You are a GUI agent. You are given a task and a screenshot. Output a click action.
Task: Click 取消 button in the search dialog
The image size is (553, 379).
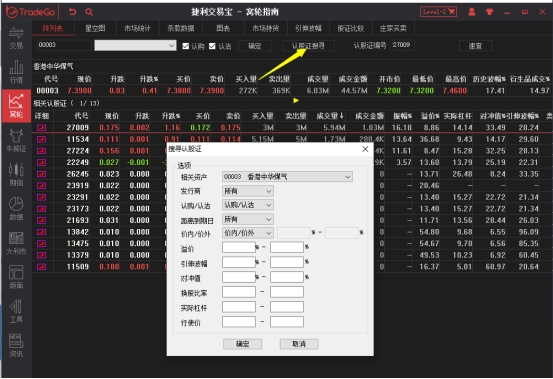[x=299, y=344]
